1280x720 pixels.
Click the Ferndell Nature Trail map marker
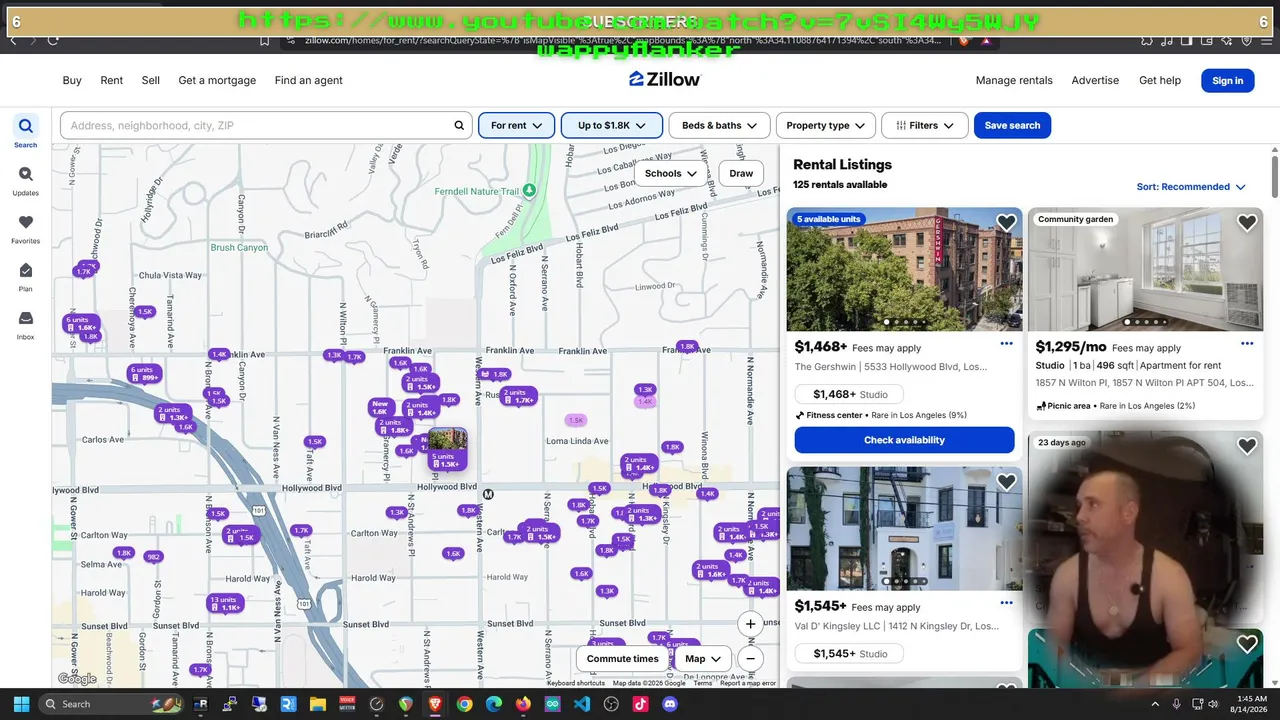point(529,190)
